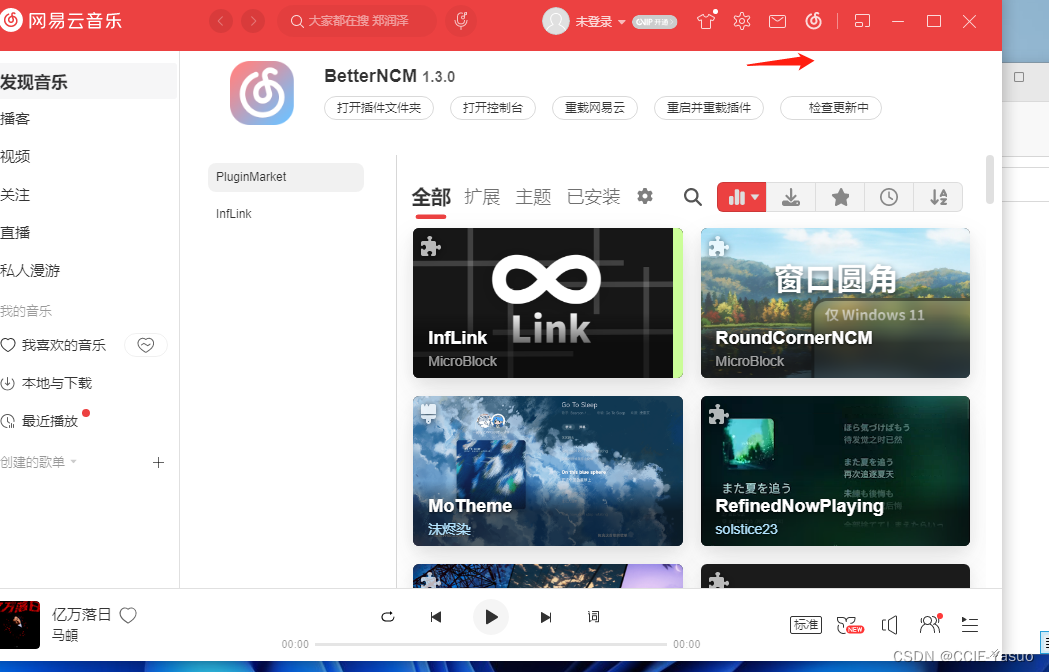Screen dimensions: 1049x672
Task: Sort plugins by recent update clock icon
Action: pos(889,197)
